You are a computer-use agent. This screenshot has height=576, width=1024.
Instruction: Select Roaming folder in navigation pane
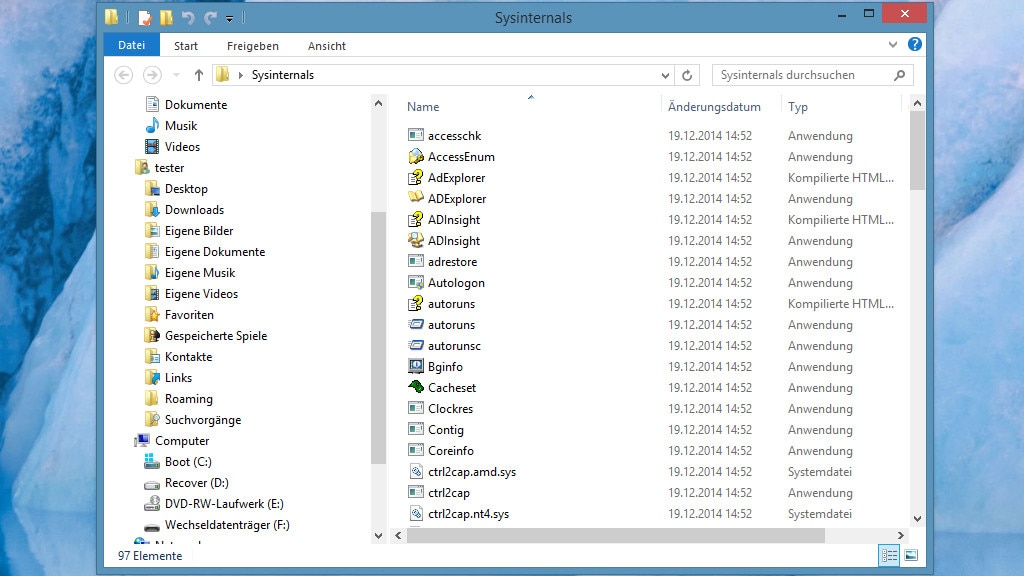189,398
